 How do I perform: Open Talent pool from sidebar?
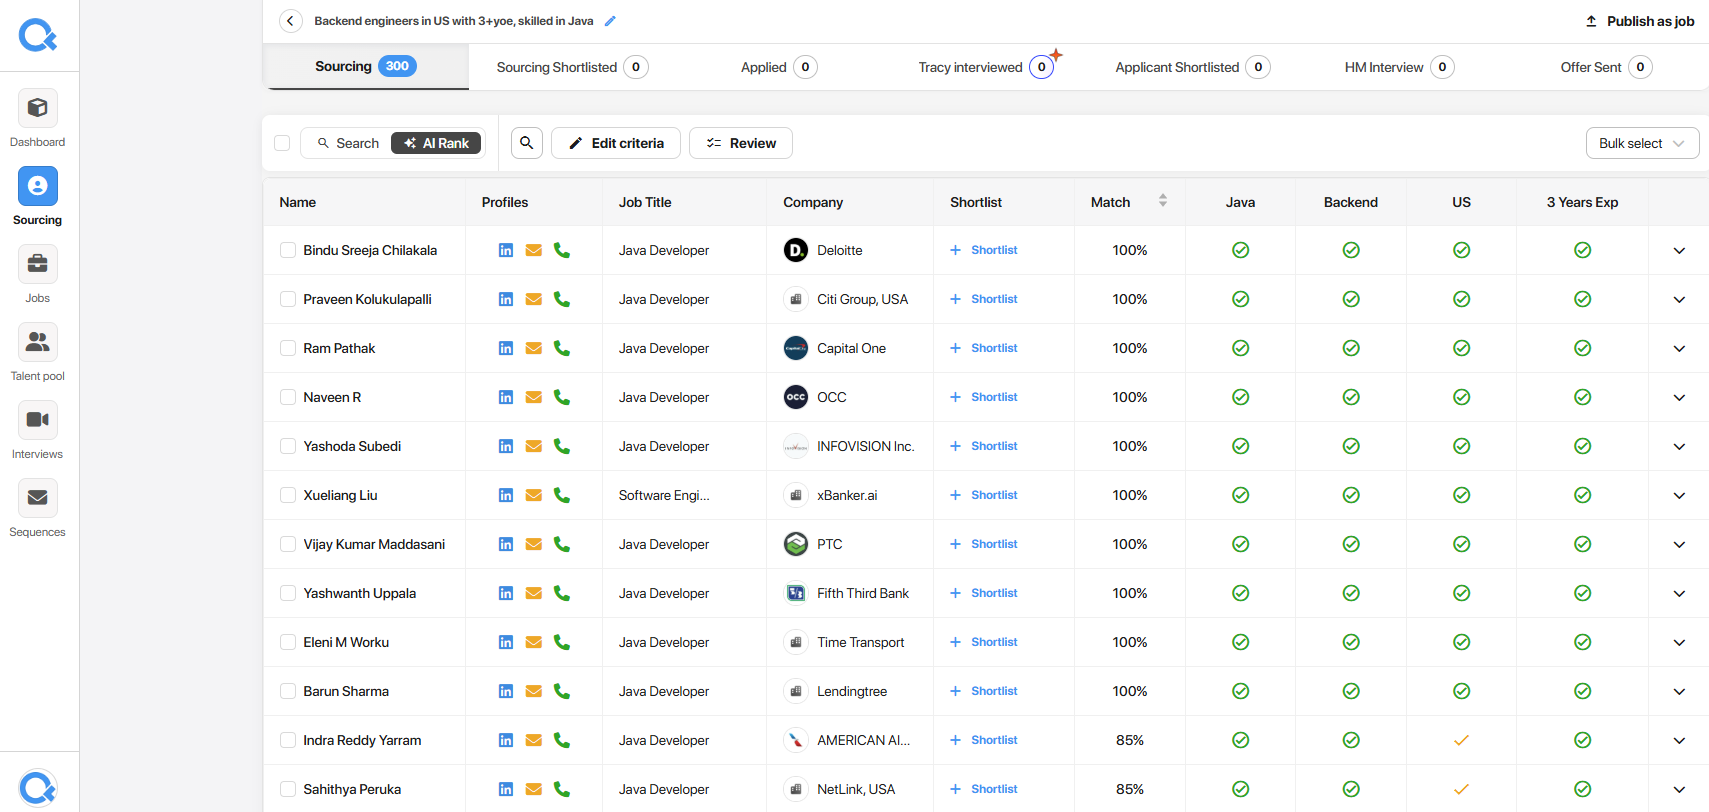click(x=37, y=342)
